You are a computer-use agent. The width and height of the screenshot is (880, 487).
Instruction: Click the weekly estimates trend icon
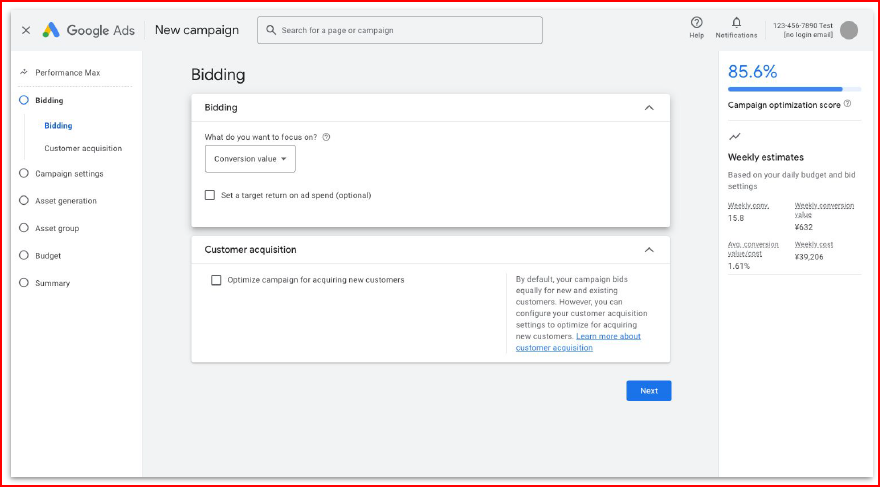(735, 136)
